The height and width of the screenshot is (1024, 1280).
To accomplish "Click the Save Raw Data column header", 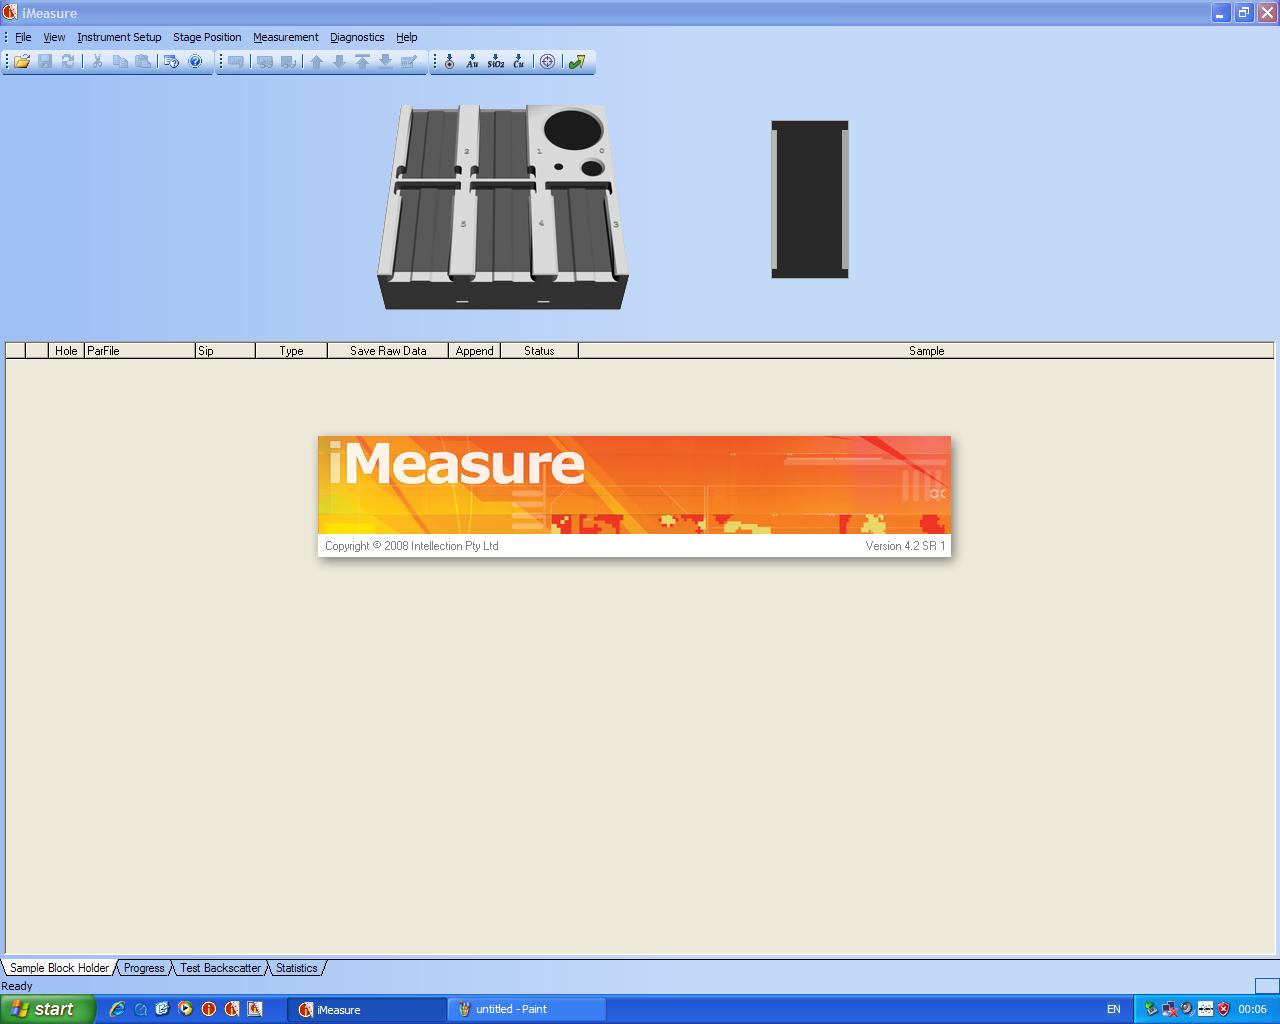I will (x=388, y=351).
